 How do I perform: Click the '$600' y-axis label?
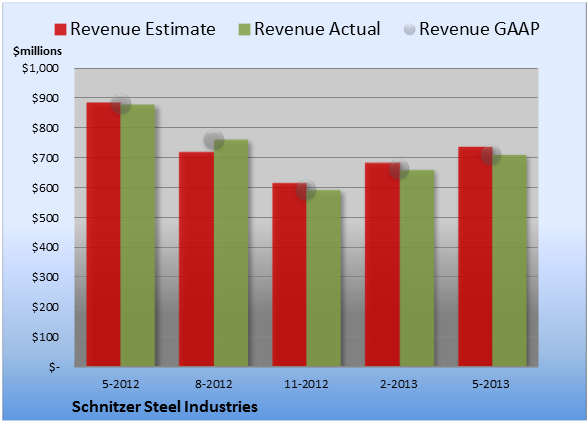coord(45,188)
